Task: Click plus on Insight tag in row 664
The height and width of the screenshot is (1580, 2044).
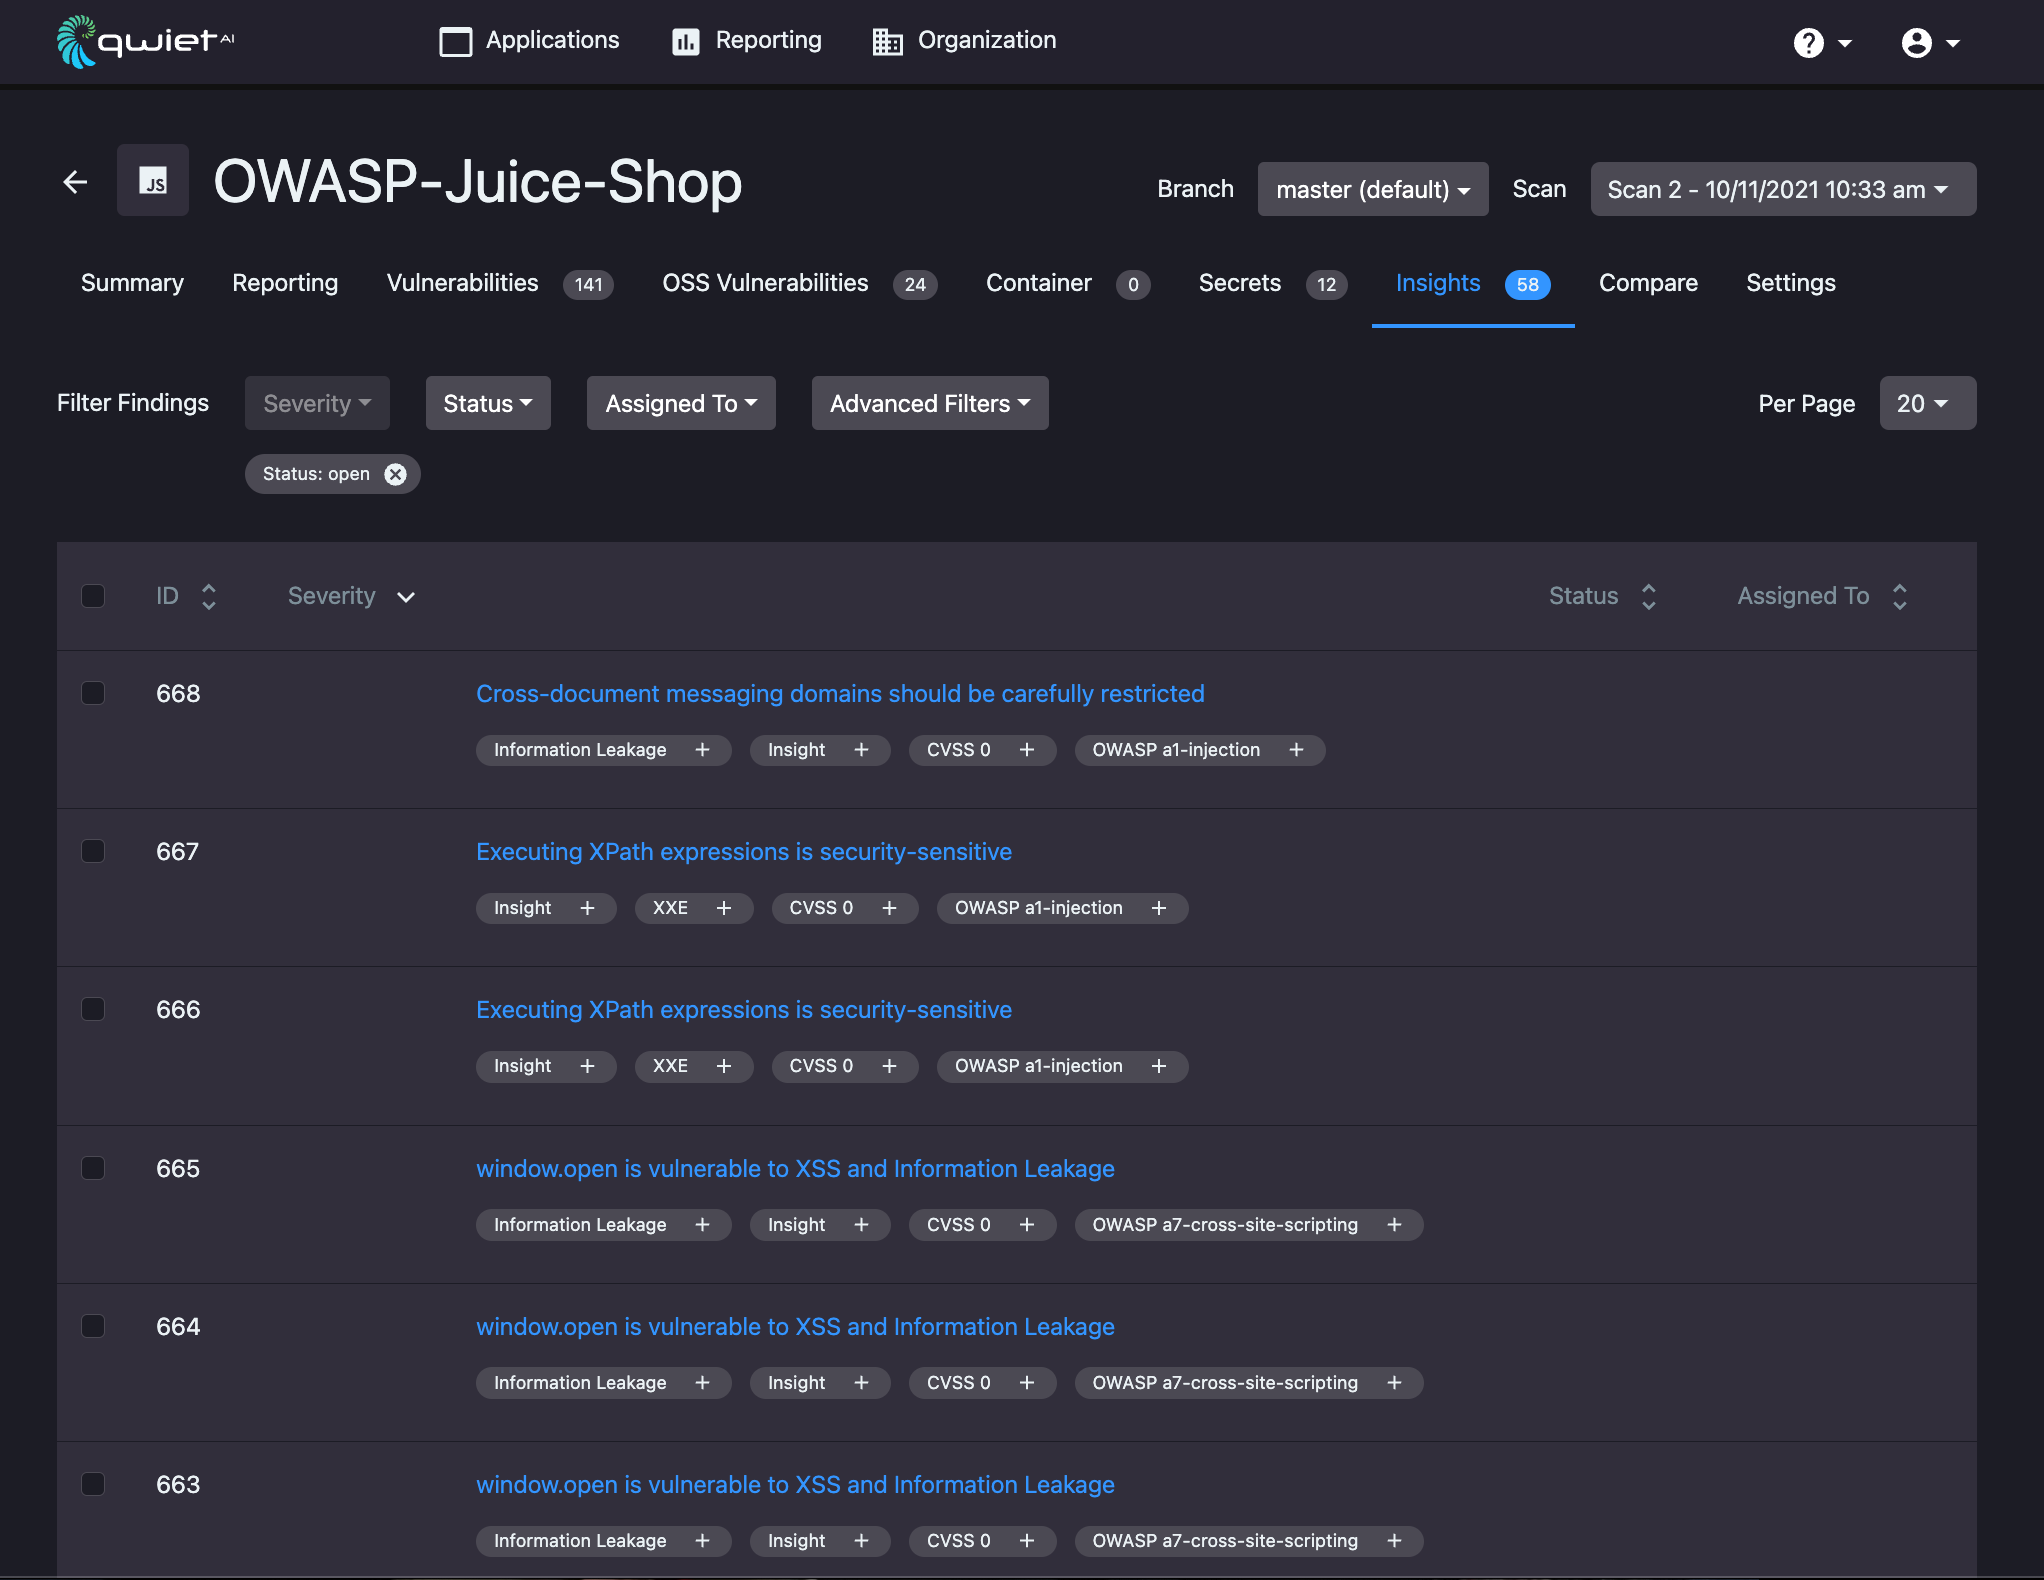Action: point(861,1383)
